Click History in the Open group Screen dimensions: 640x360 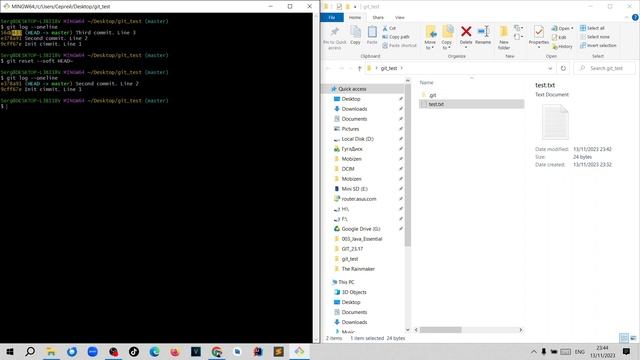[x=562, y=47]
